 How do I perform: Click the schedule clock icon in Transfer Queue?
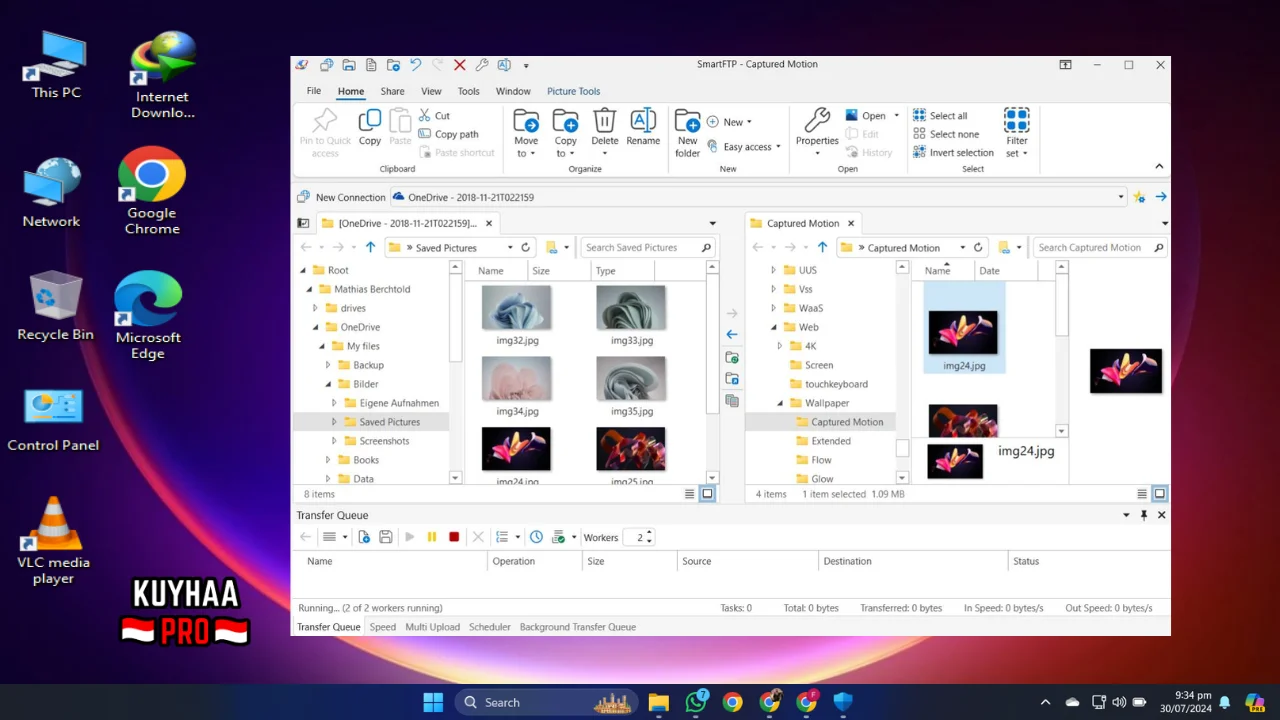point(536,537)
